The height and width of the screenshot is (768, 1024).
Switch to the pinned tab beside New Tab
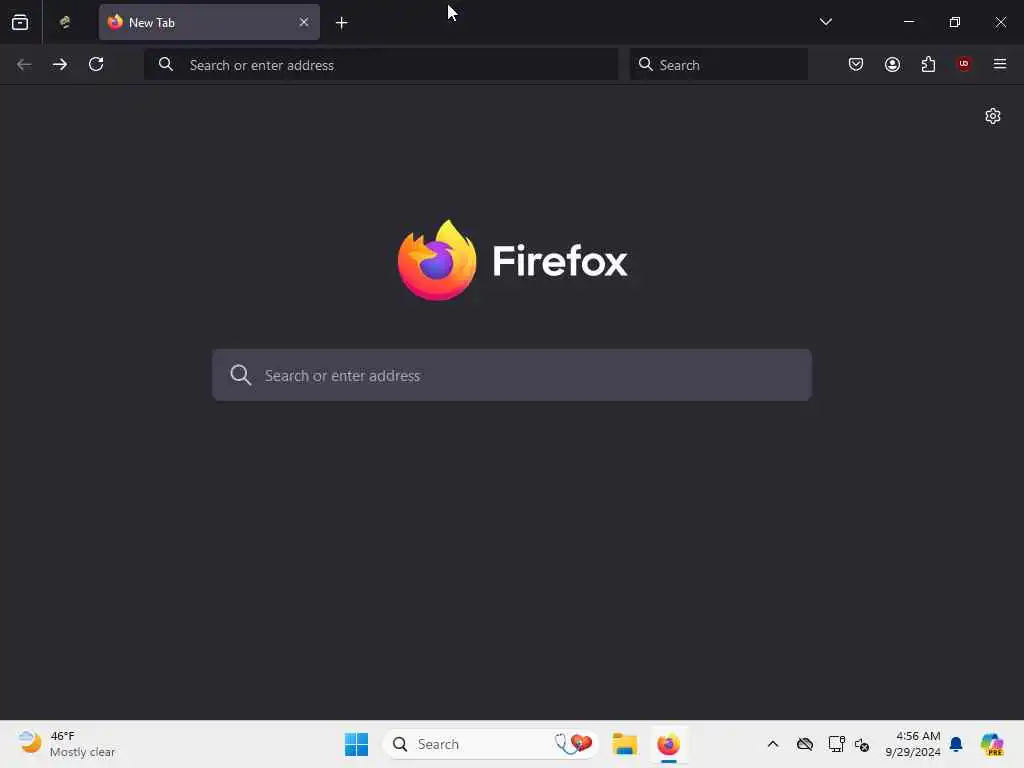[x=65, y=22]
